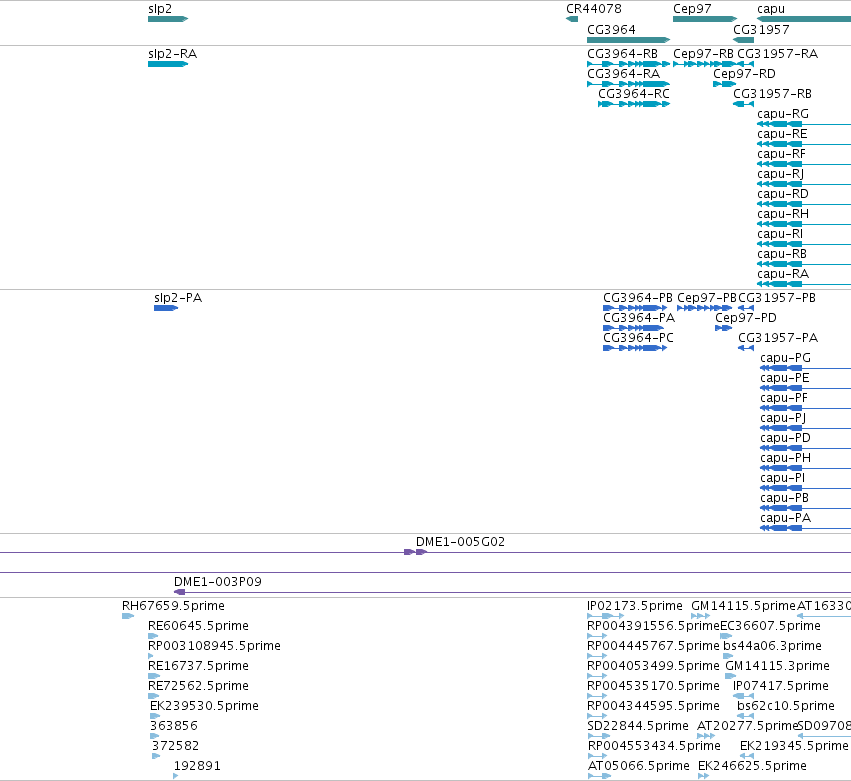851x781 pixels.
Task: Select transcript label CG31957-RB
Action: click(x=772, y=94)
